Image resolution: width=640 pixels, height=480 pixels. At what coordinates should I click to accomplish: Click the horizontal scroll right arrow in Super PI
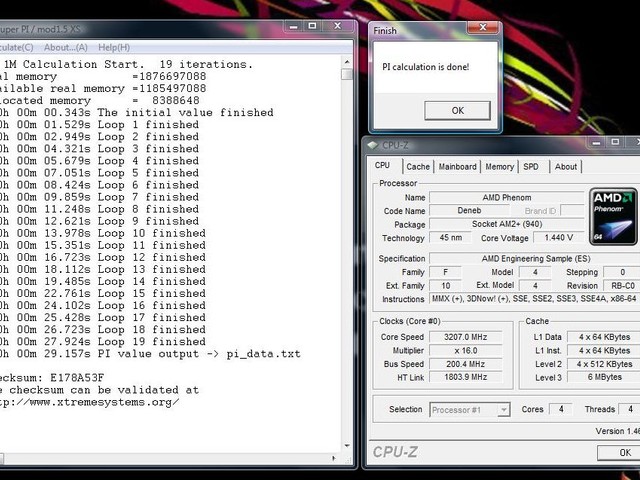click(x=334, y=458)
